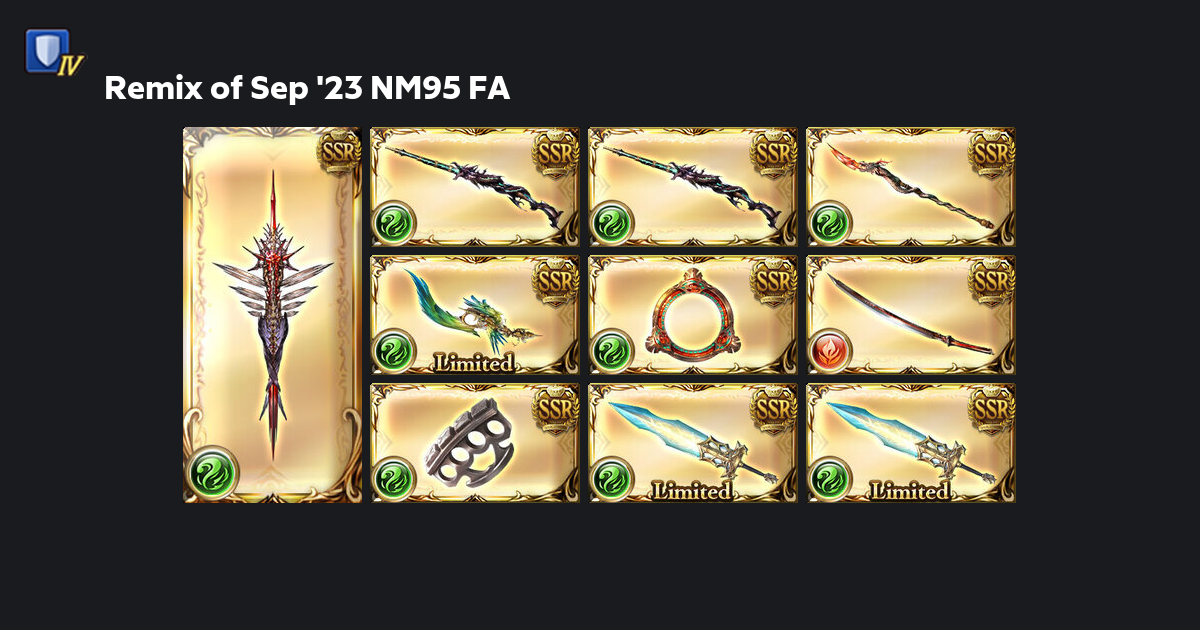The width and height of the screenshot is (1200, 630).
Task: Click the SSR badge on mainhand weapon
Action: click(337, 152)
